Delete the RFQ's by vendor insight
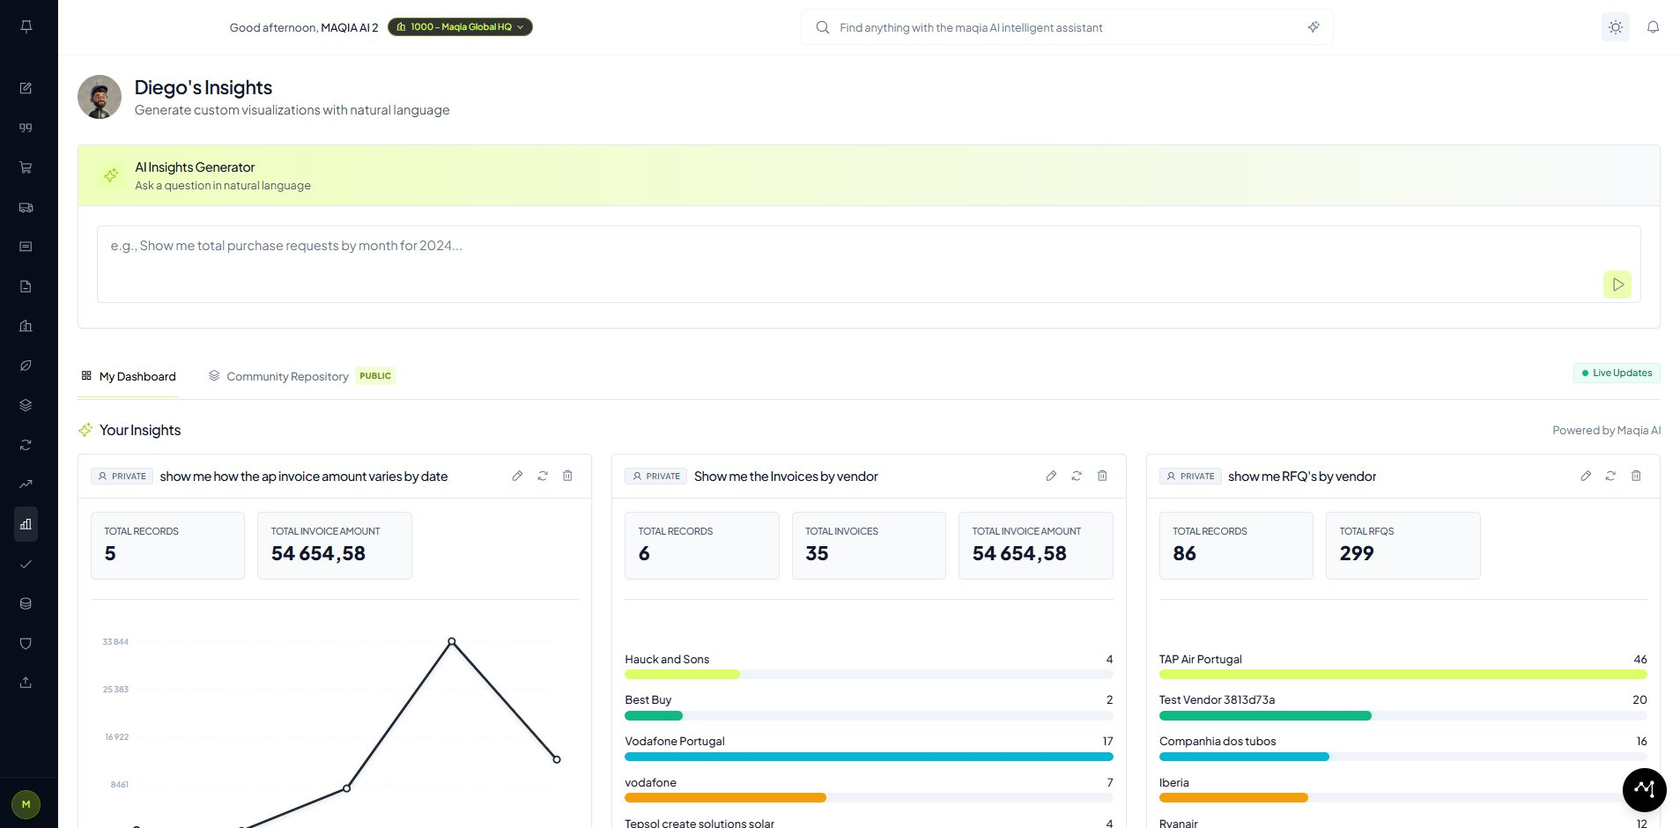The image size is (1680, 828). [1636, 476]
